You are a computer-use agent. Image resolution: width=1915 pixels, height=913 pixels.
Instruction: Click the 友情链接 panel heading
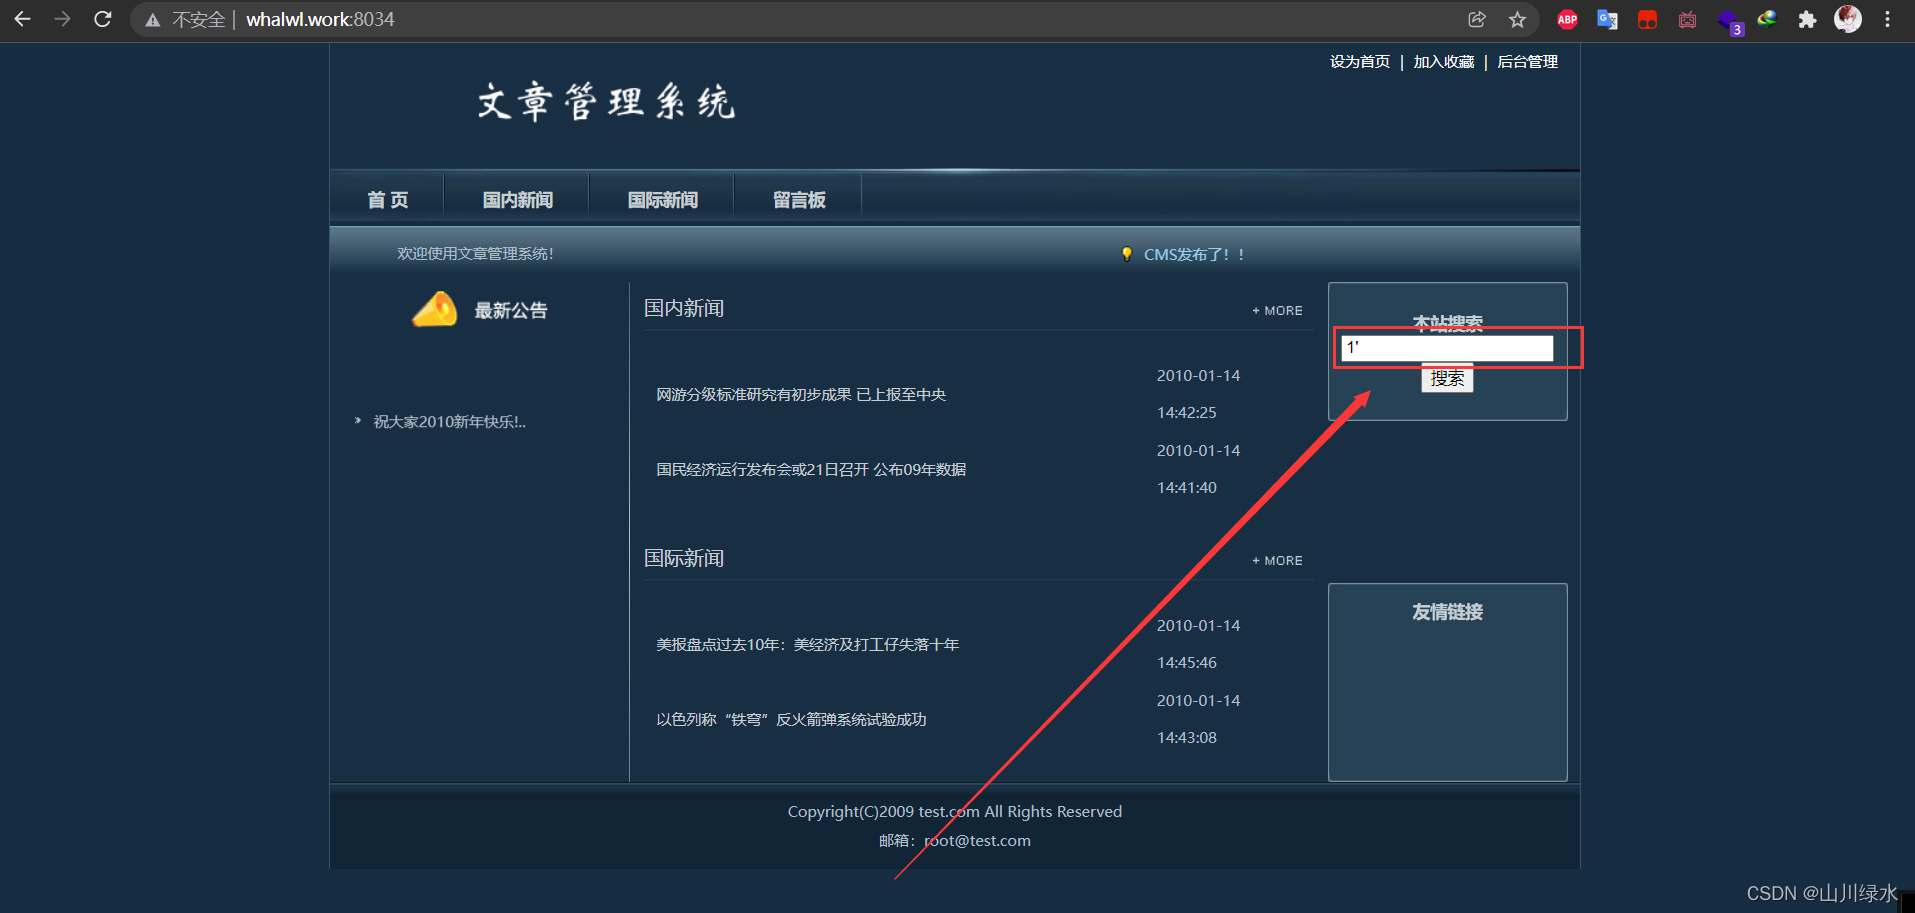[x=1447, y=612]
